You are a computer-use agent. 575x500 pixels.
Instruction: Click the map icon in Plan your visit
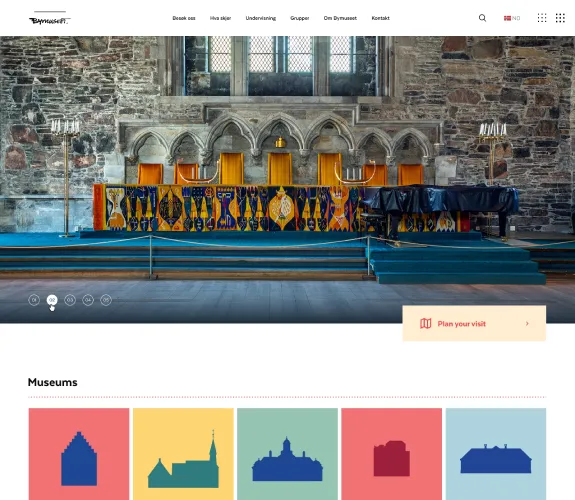click(425, 324)
